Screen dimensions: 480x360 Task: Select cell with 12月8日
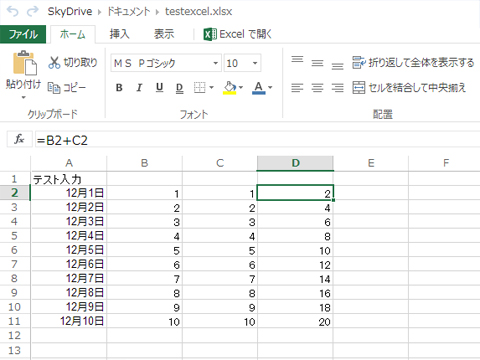(x=69, y=293)
